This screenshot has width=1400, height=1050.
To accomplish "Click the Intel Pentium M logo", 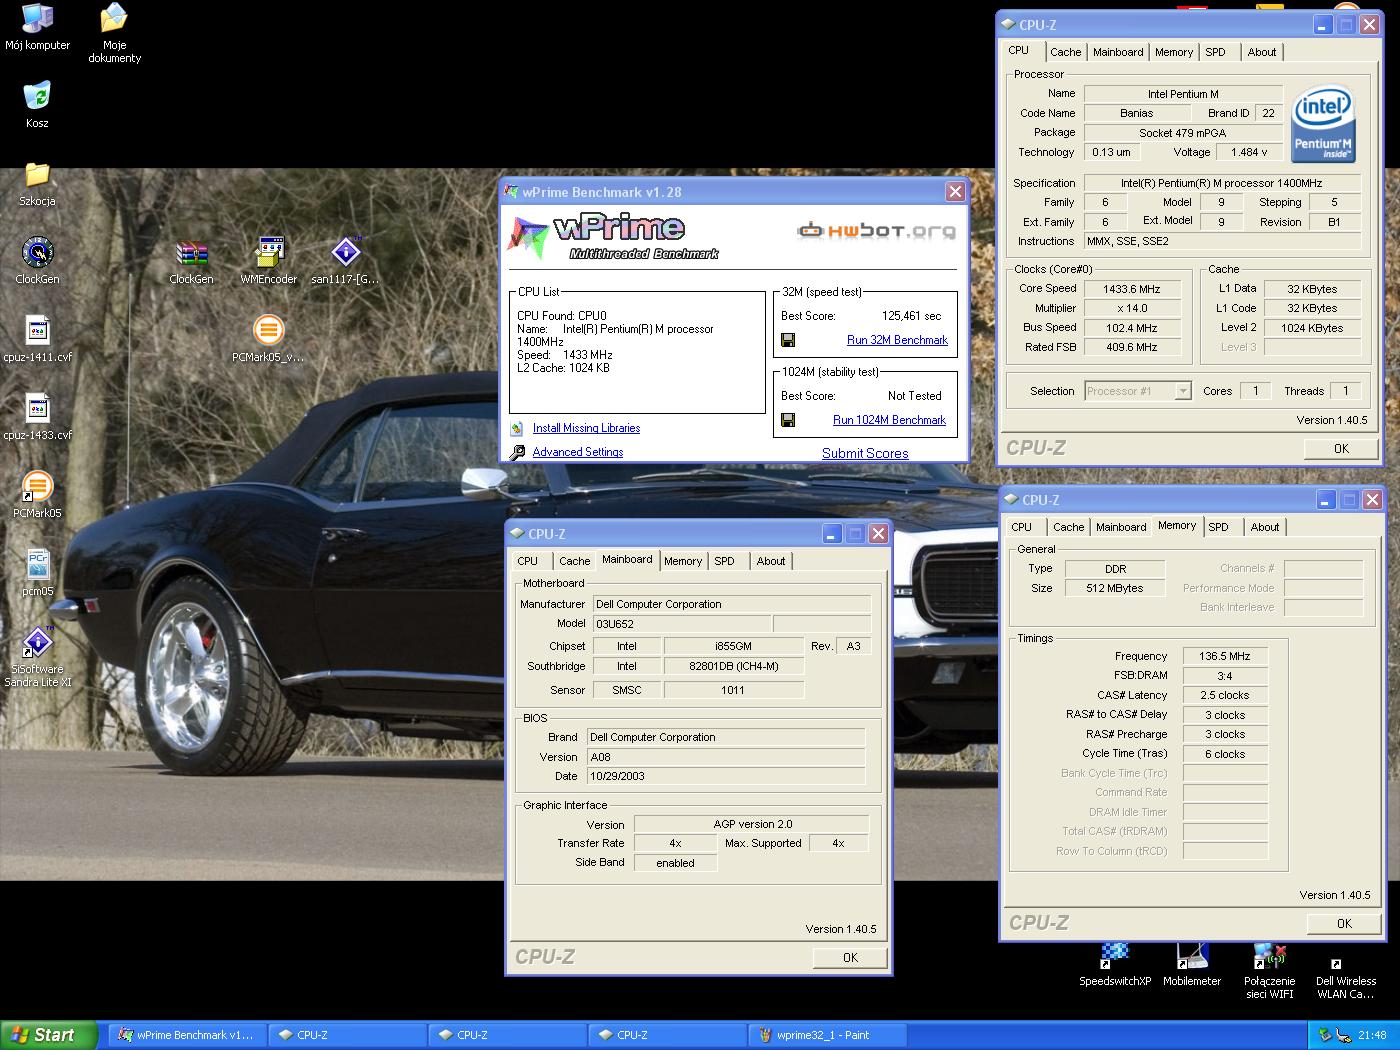I will pyautogui.click(x=1322, y=124).
